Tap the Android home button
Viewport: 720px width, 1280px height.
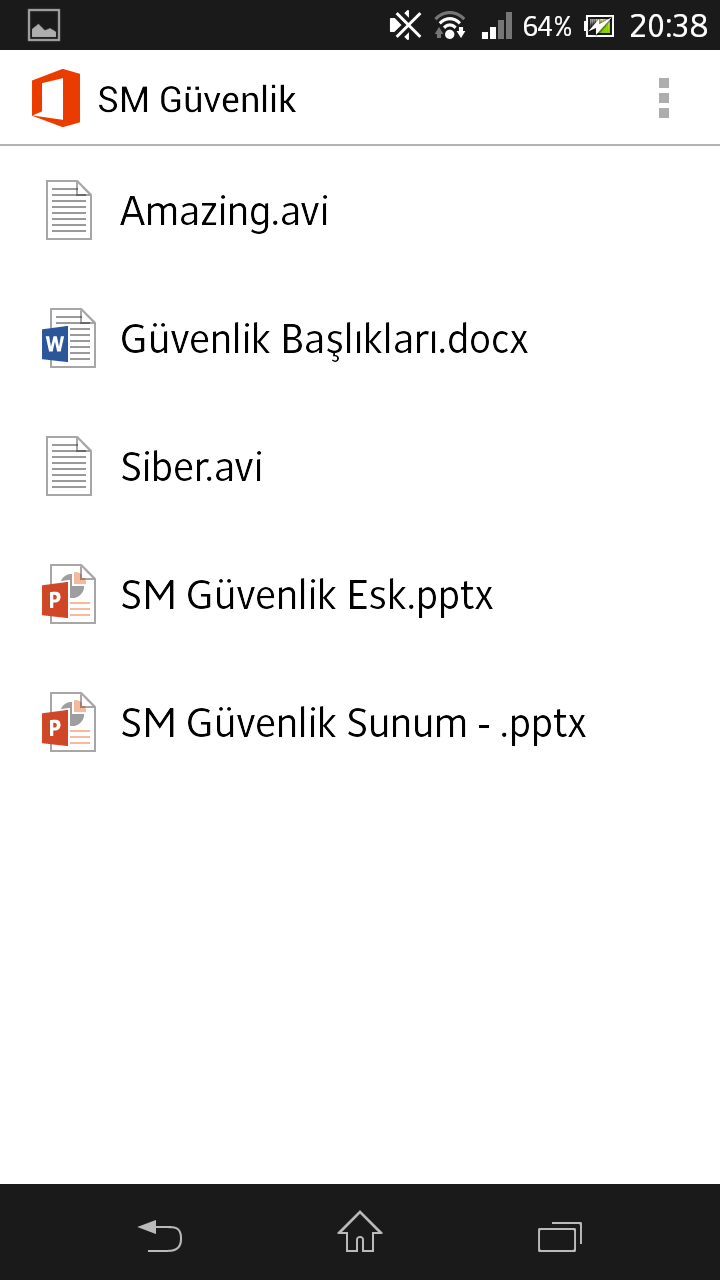click(360, 1232)
